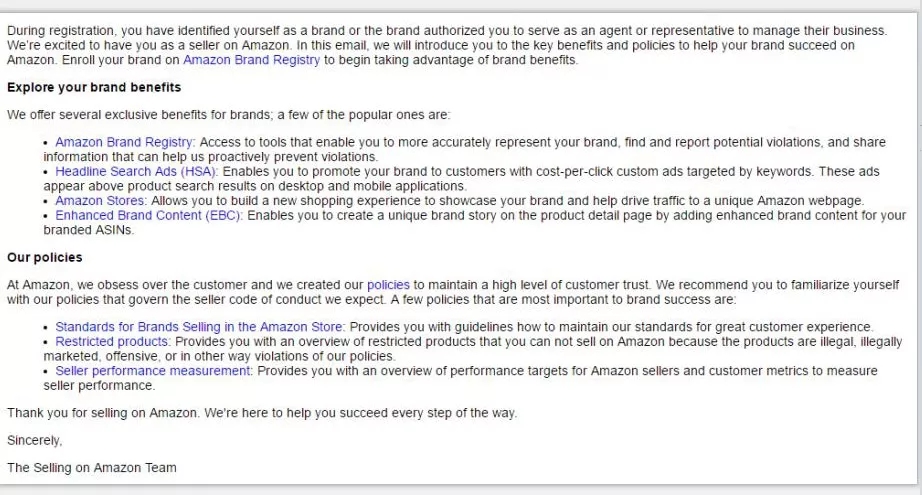
Task: Open the Enhanced Brand Content (EBC) link
Action: (x=149, y=215)
